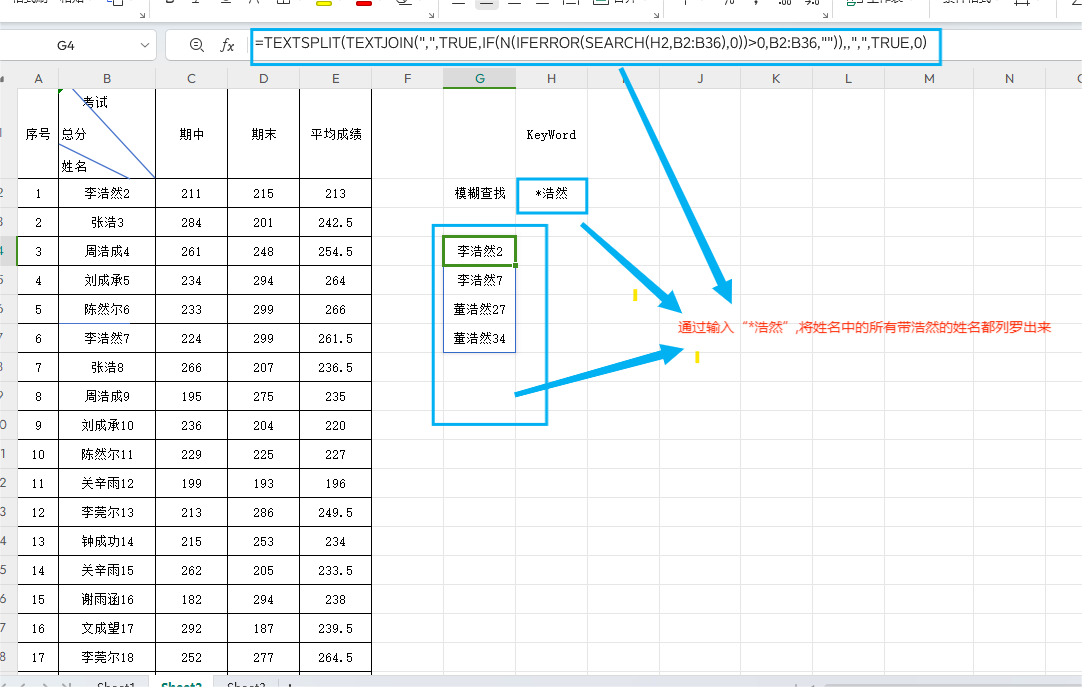The height and width of the screenshot is (687, 1082).
Task: Click the 期中 header cell
Action: (191, 134)
